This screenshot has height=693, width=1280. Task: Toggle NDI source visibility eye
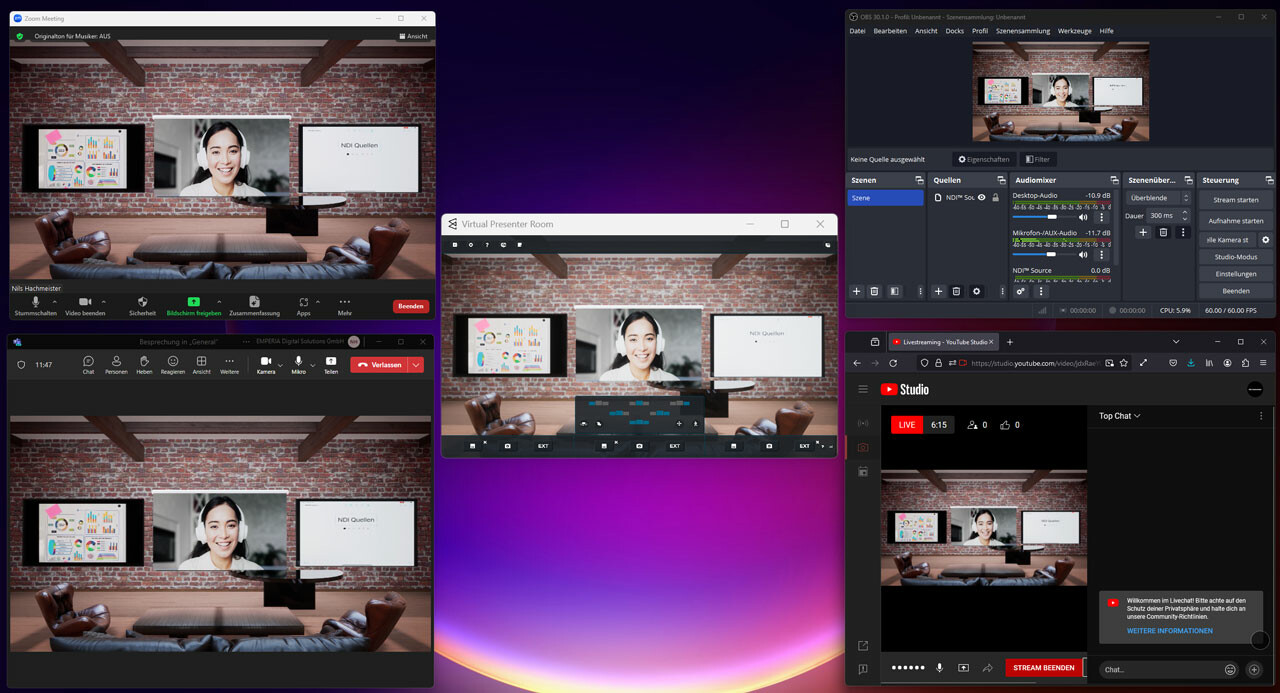(981, 198)
